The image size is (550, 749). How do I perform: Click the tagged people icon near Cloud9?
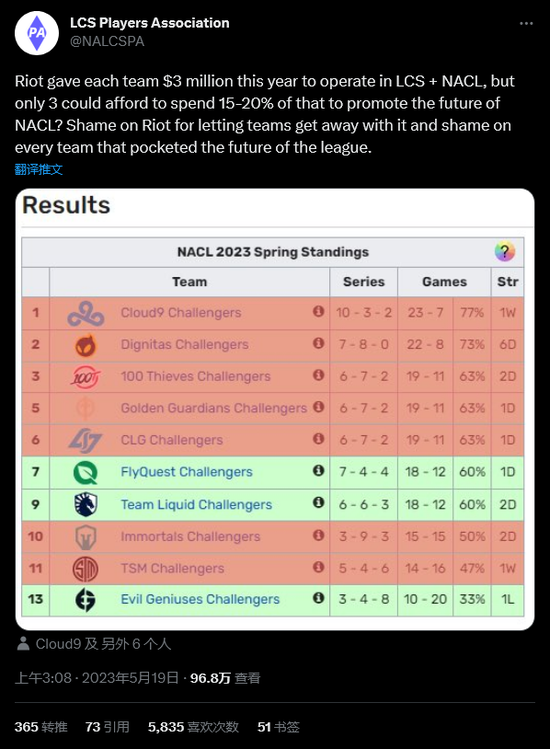pos(23,643)
